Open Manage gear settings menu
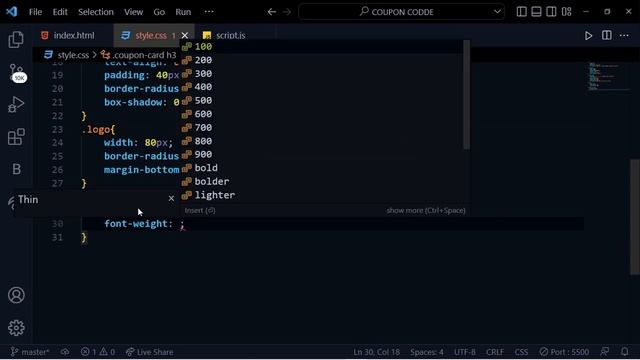 pyautogui.click(x=16, y=327)
